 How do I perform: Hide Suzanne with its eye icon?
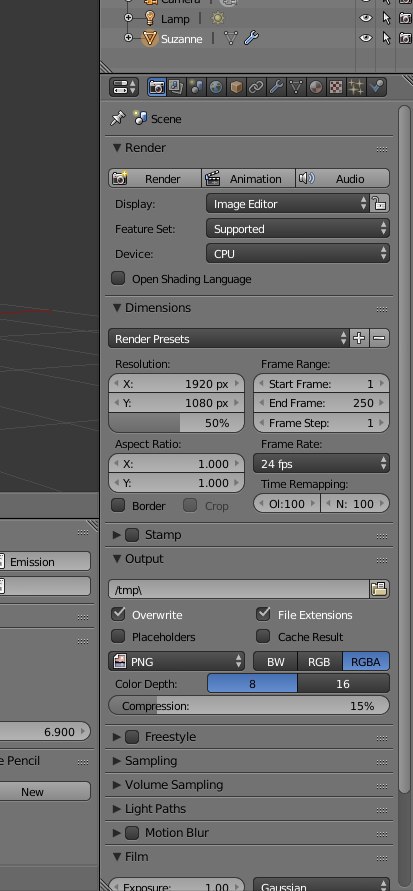point(366,38)
